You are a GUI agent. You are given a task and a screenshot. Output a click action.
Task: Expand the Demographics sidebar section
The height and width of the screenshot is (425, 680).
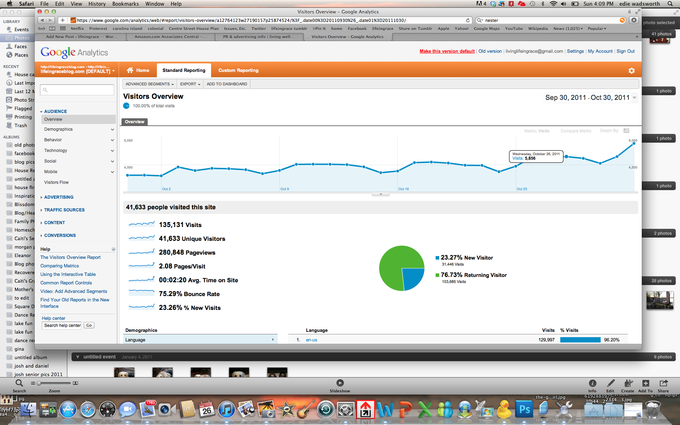pos(78,129)
